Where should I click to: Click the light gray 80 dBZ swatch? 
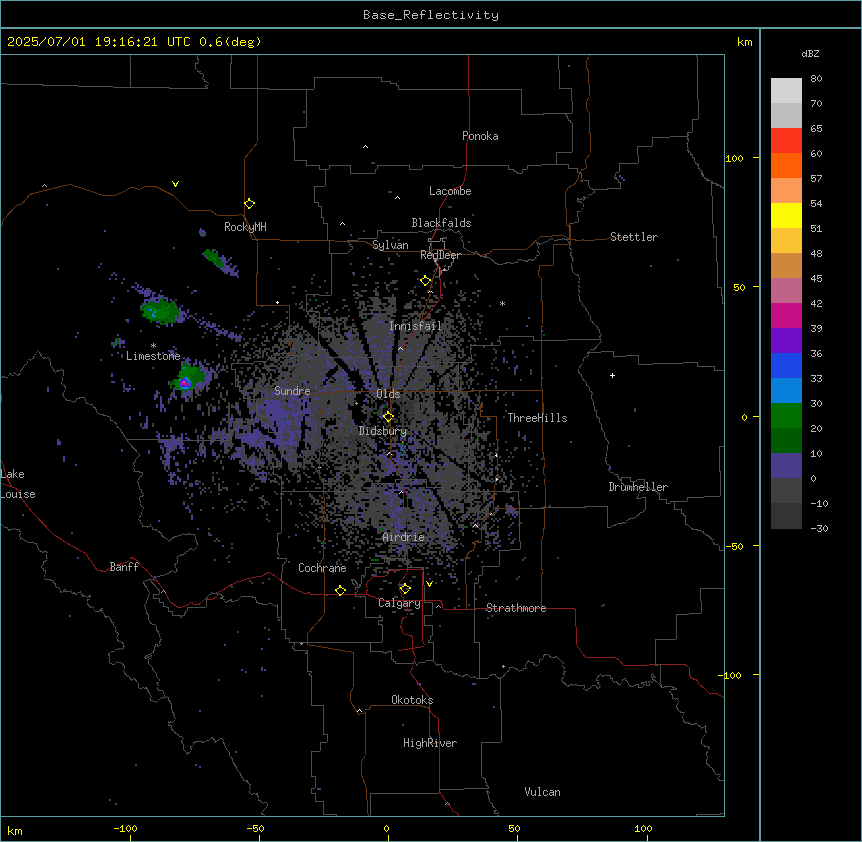click(x=786, y=91)
